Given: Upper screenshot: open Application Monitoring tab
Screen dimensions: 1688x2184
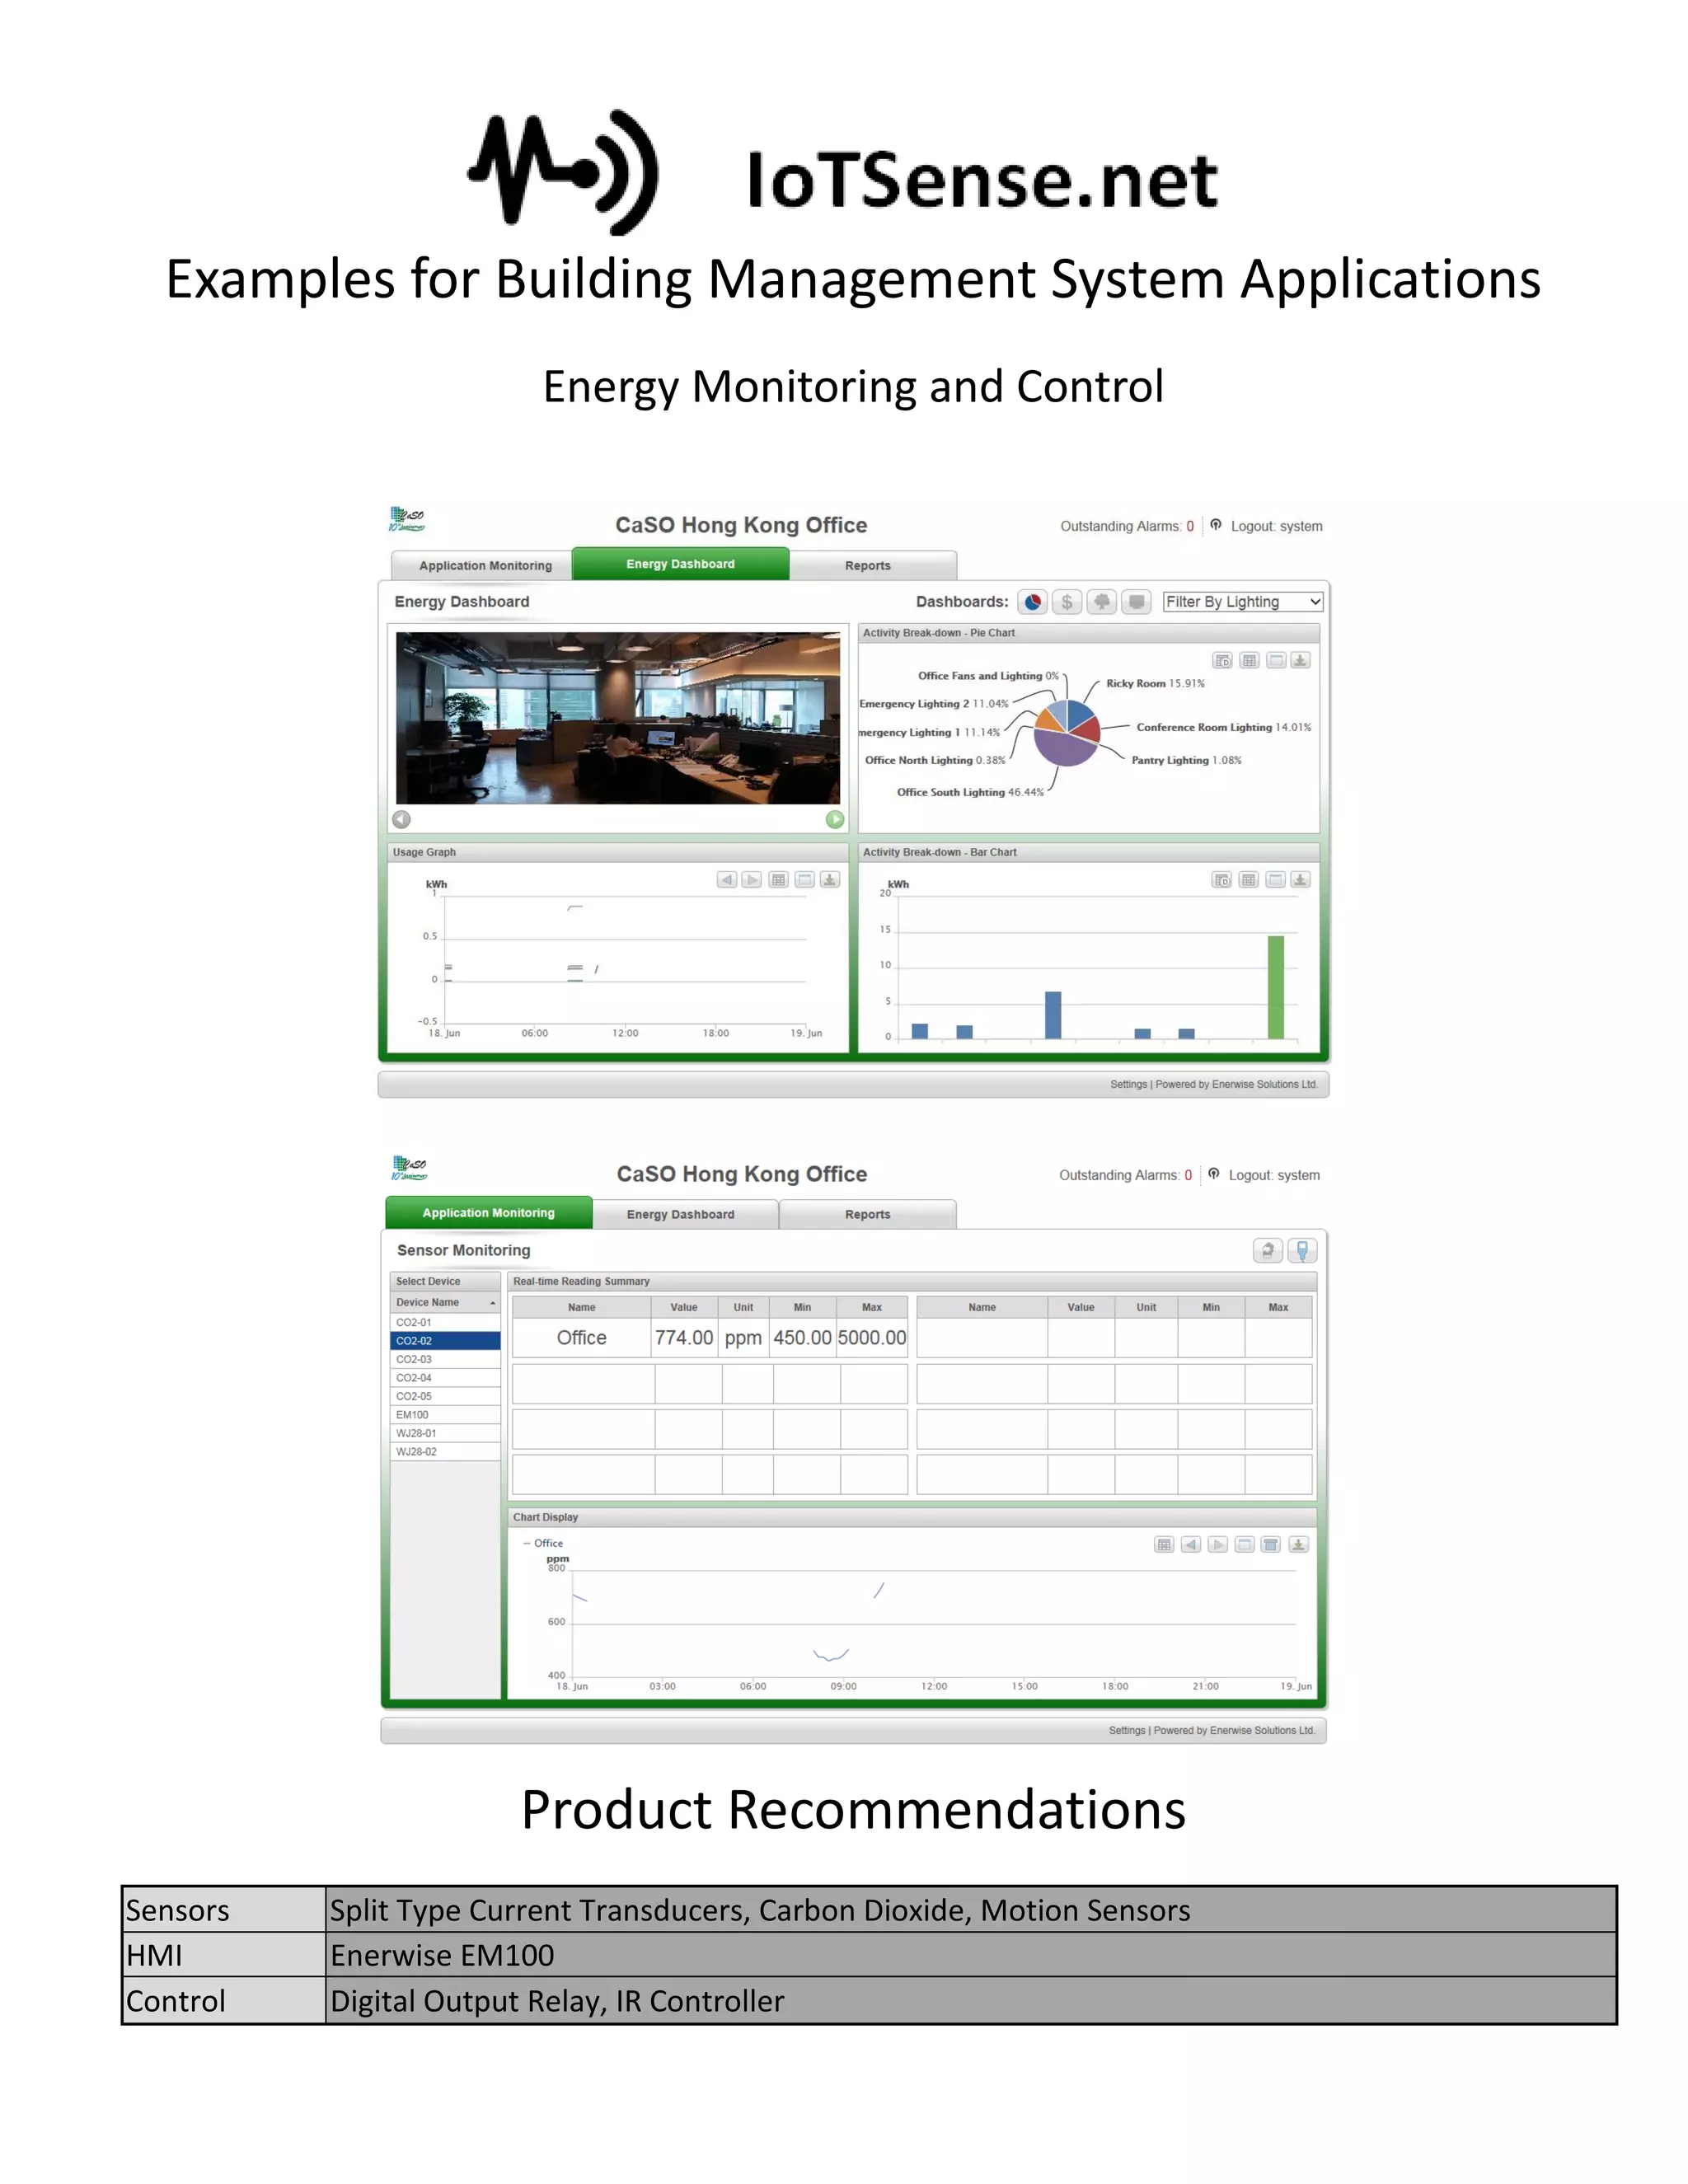Looking at the screenshot, I should (485, 566).
